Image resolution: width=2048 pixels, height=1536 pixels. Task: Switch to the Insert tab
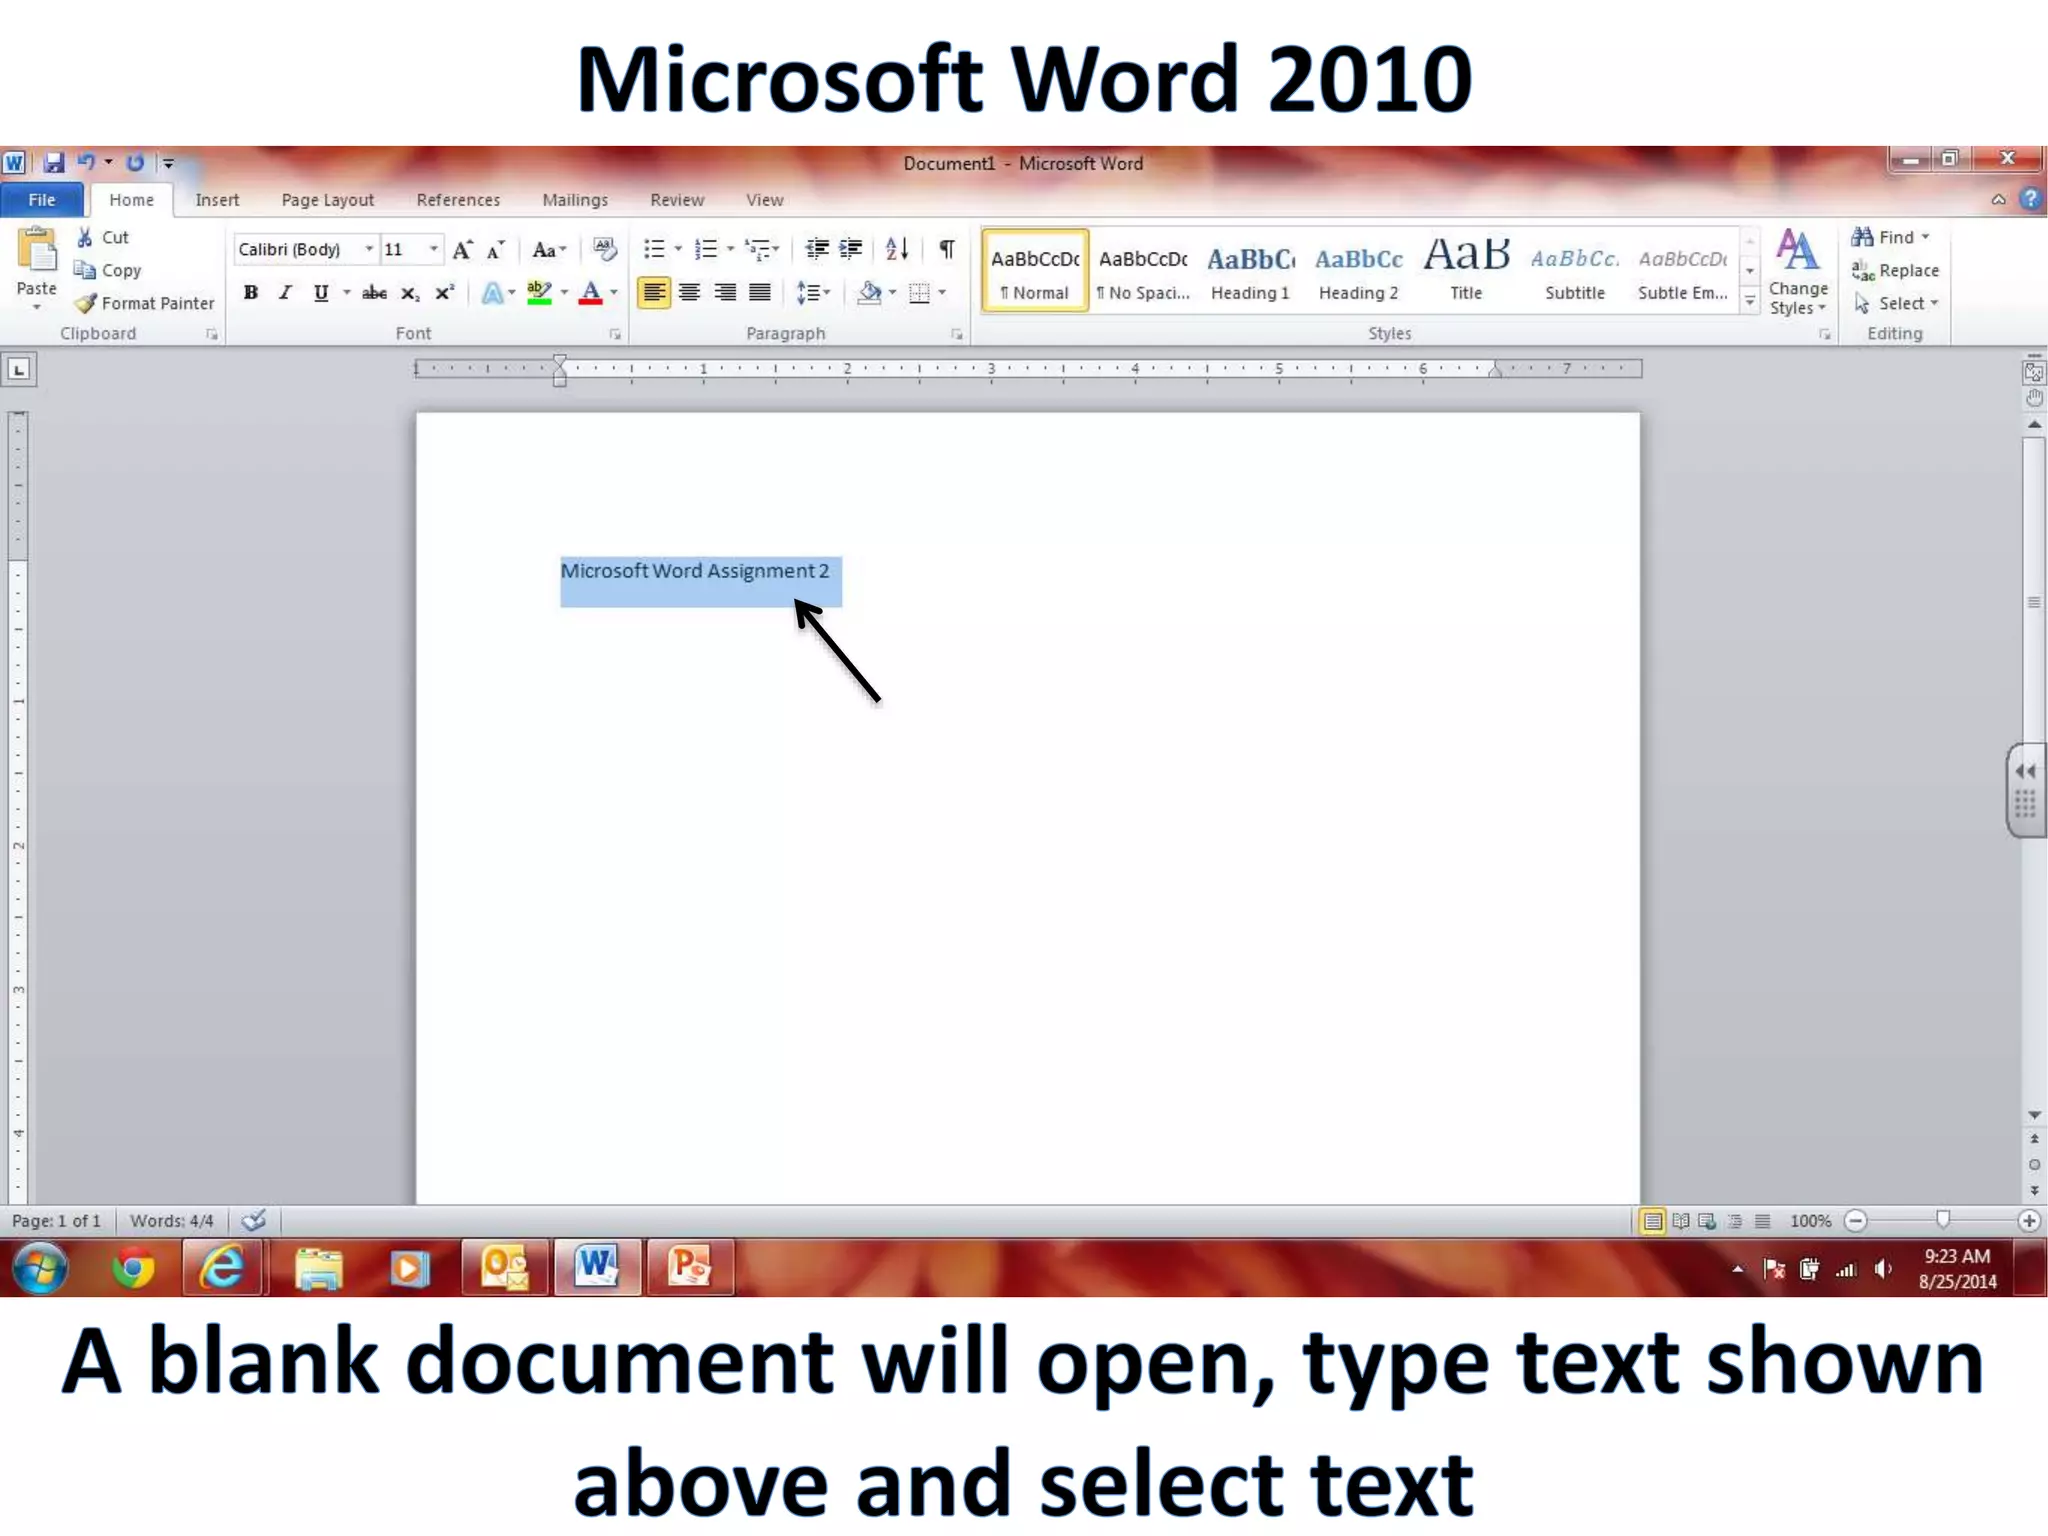217,200
